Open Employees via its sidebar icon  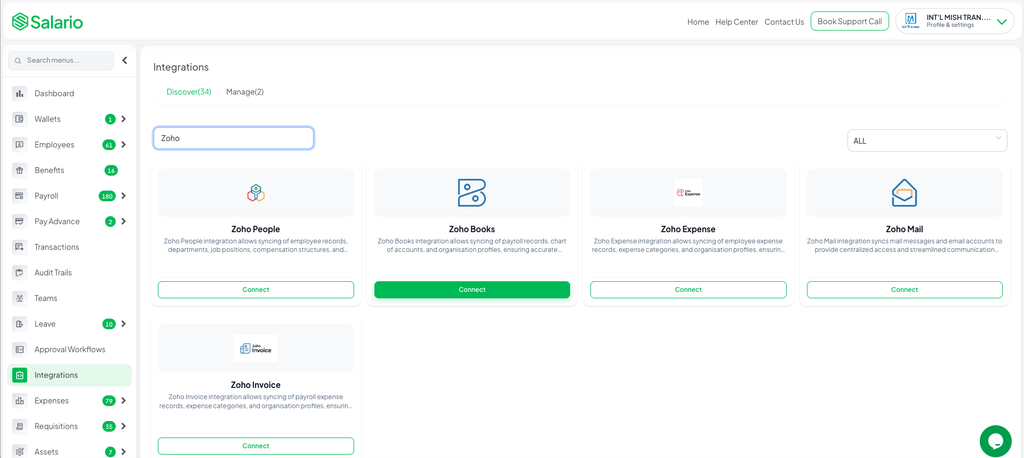click(x=20, y=144)
